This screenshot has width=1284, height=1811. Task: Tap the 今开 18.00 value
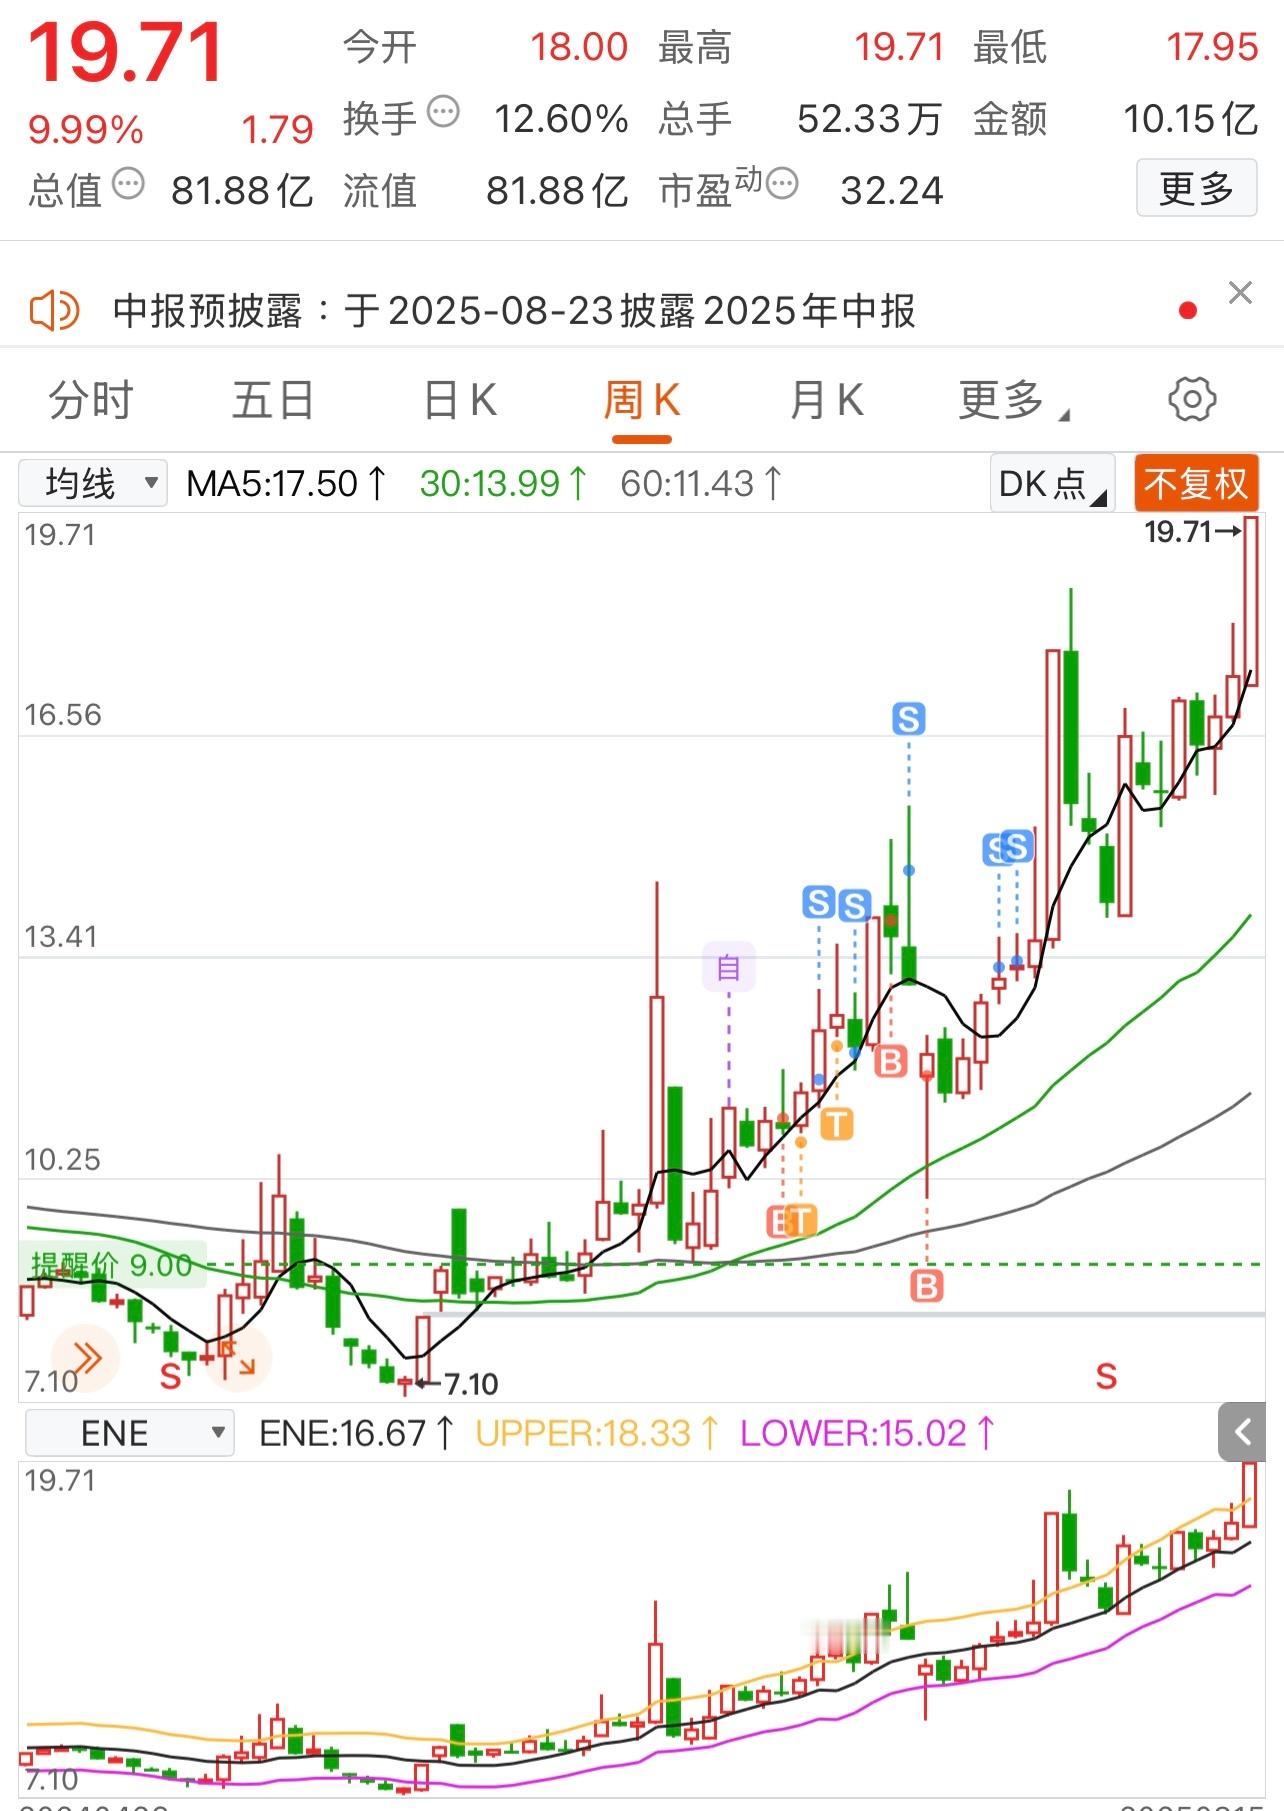(579, 47)
